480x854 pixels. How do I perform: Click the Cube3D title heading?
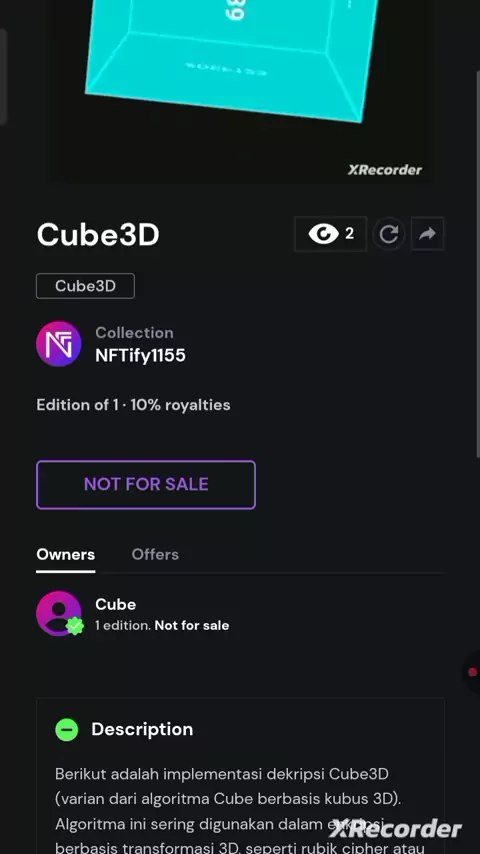pos(98,235)
